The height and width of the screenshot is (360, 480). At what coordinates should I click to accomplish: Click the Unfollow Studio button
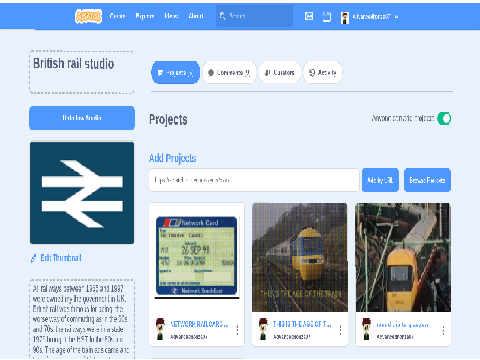point(82,118)
